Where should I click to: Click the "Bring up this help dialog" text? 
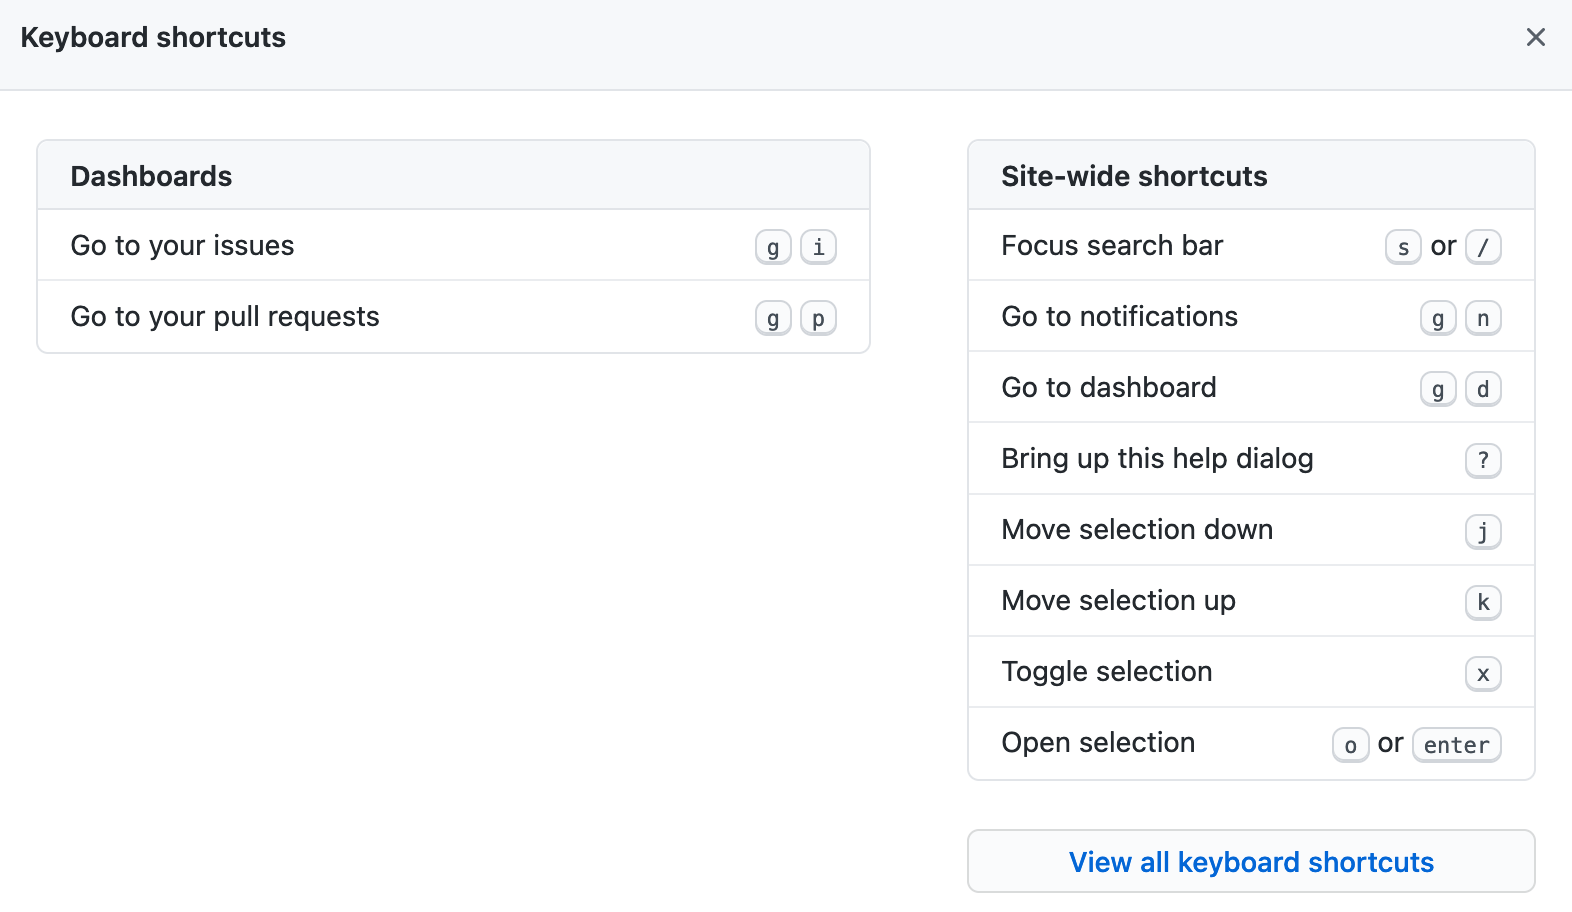coord(1157,459)
